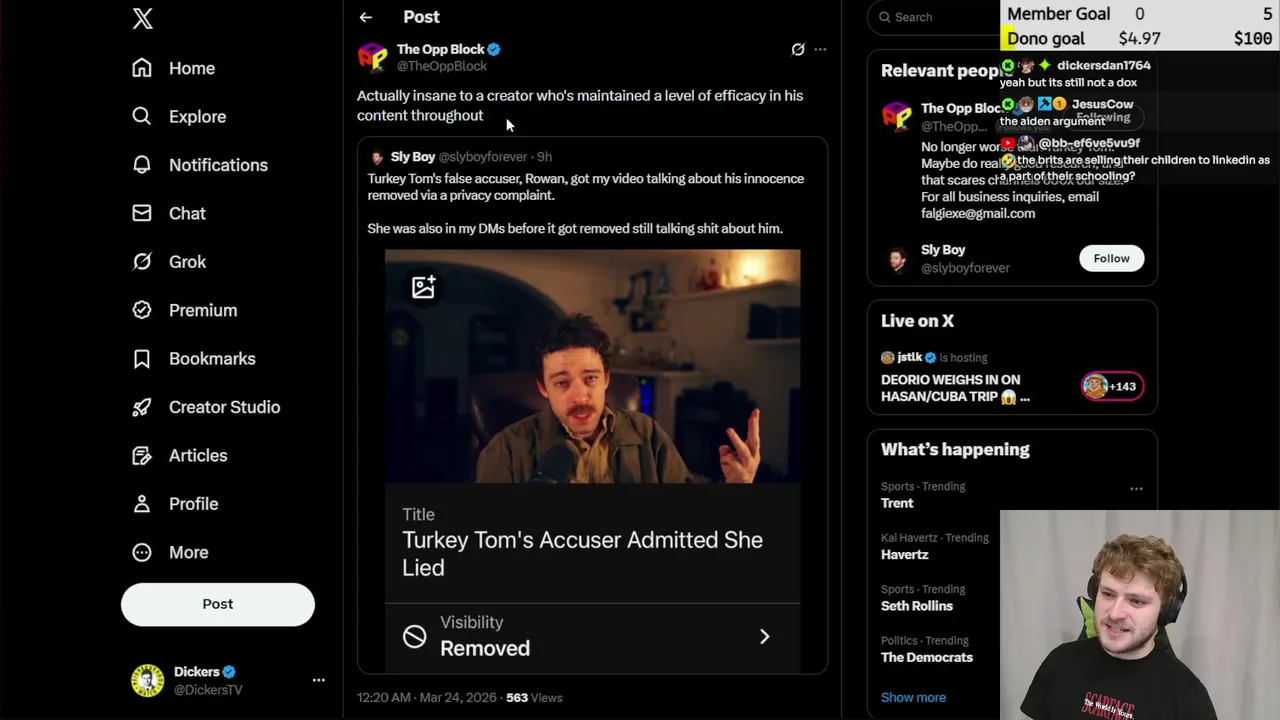Click Sly Boy small avatar in quote
1280x720 pixels.
(377, 157)
